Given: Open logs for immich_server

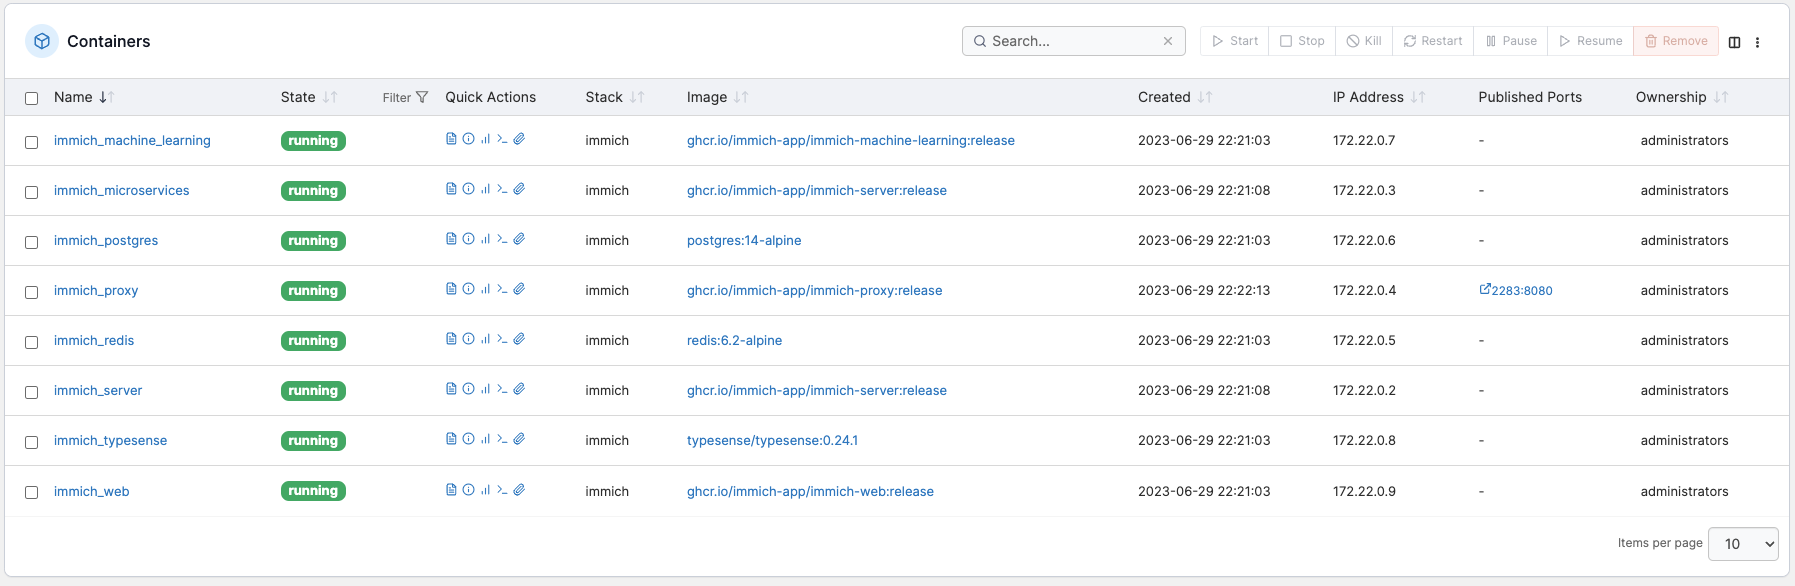Looking at the screenshot, I should point(451,389).
